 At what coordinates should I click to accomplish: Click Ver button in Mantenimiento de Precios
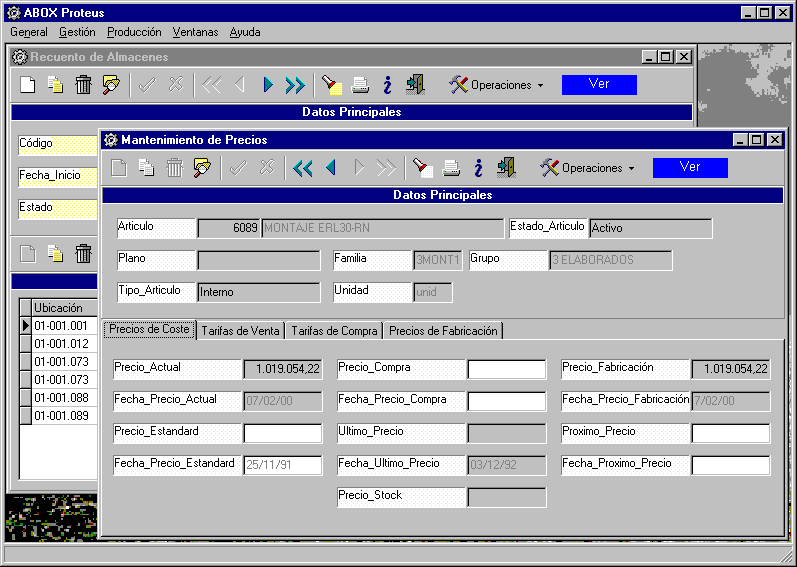(690, 168)
